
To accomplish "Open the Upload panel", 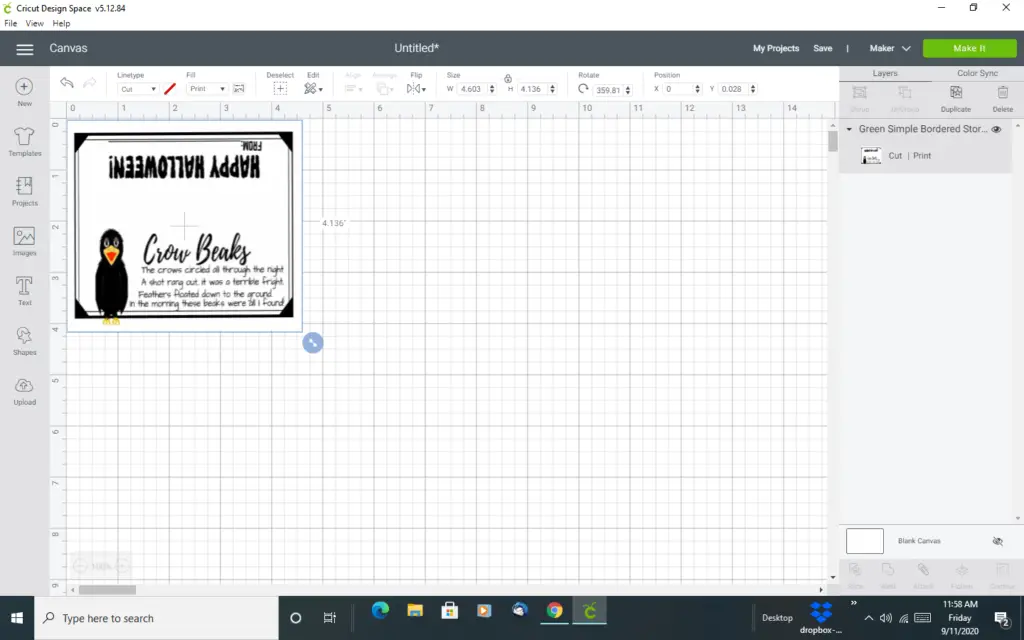I will pos(24,391).
